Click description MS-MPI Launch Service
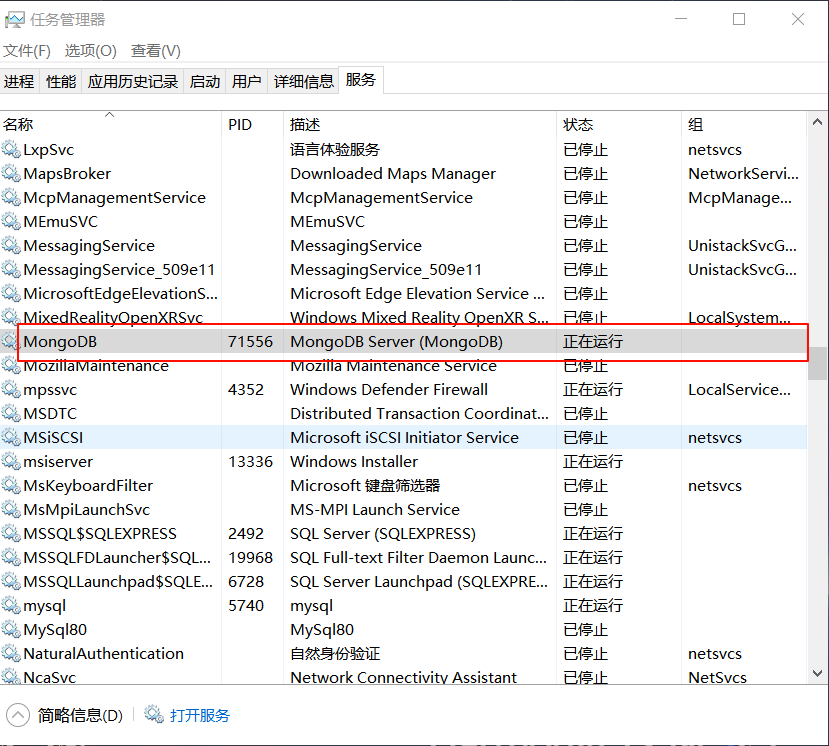 tap(375, 509)
